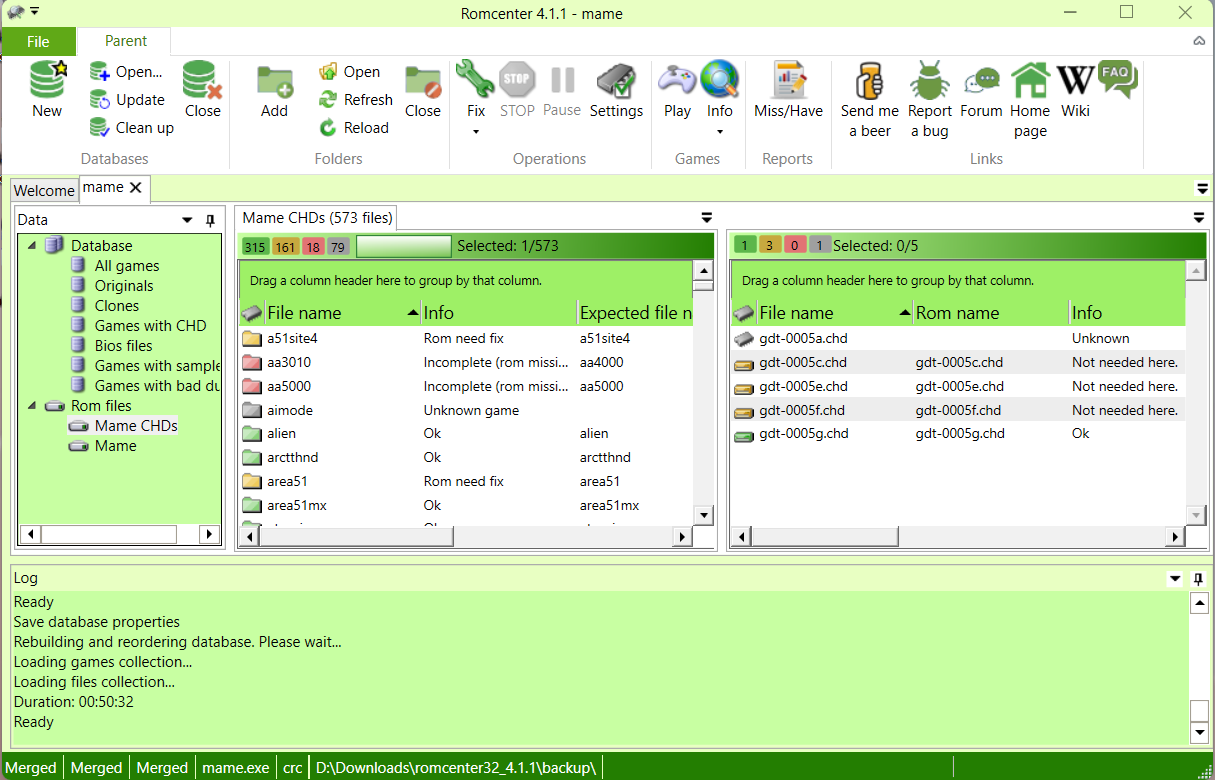Open the Log panel dropdown arrow
This screenshot has width=1215, height=780.
click(1175, 579)
